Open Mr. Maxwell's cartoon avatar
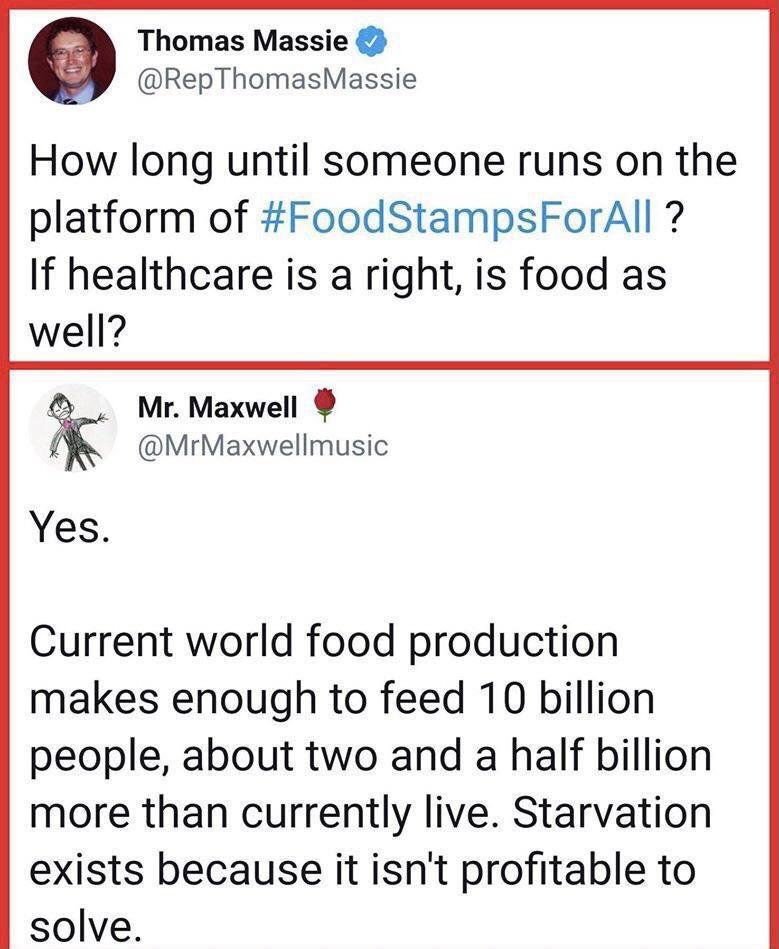779x949 pixels. click(73, 427)
